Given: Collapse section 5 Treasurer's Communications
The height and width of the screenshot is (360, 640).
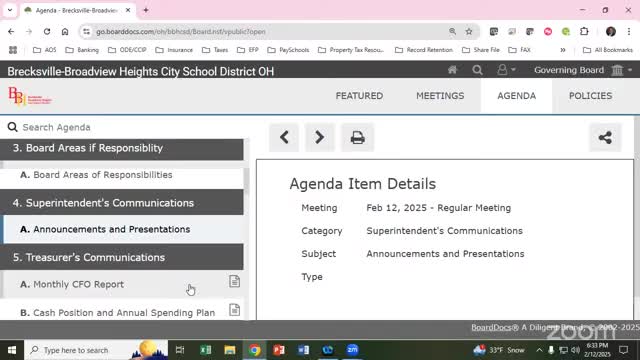Looking at the screenshot, I should click(122, 258).
